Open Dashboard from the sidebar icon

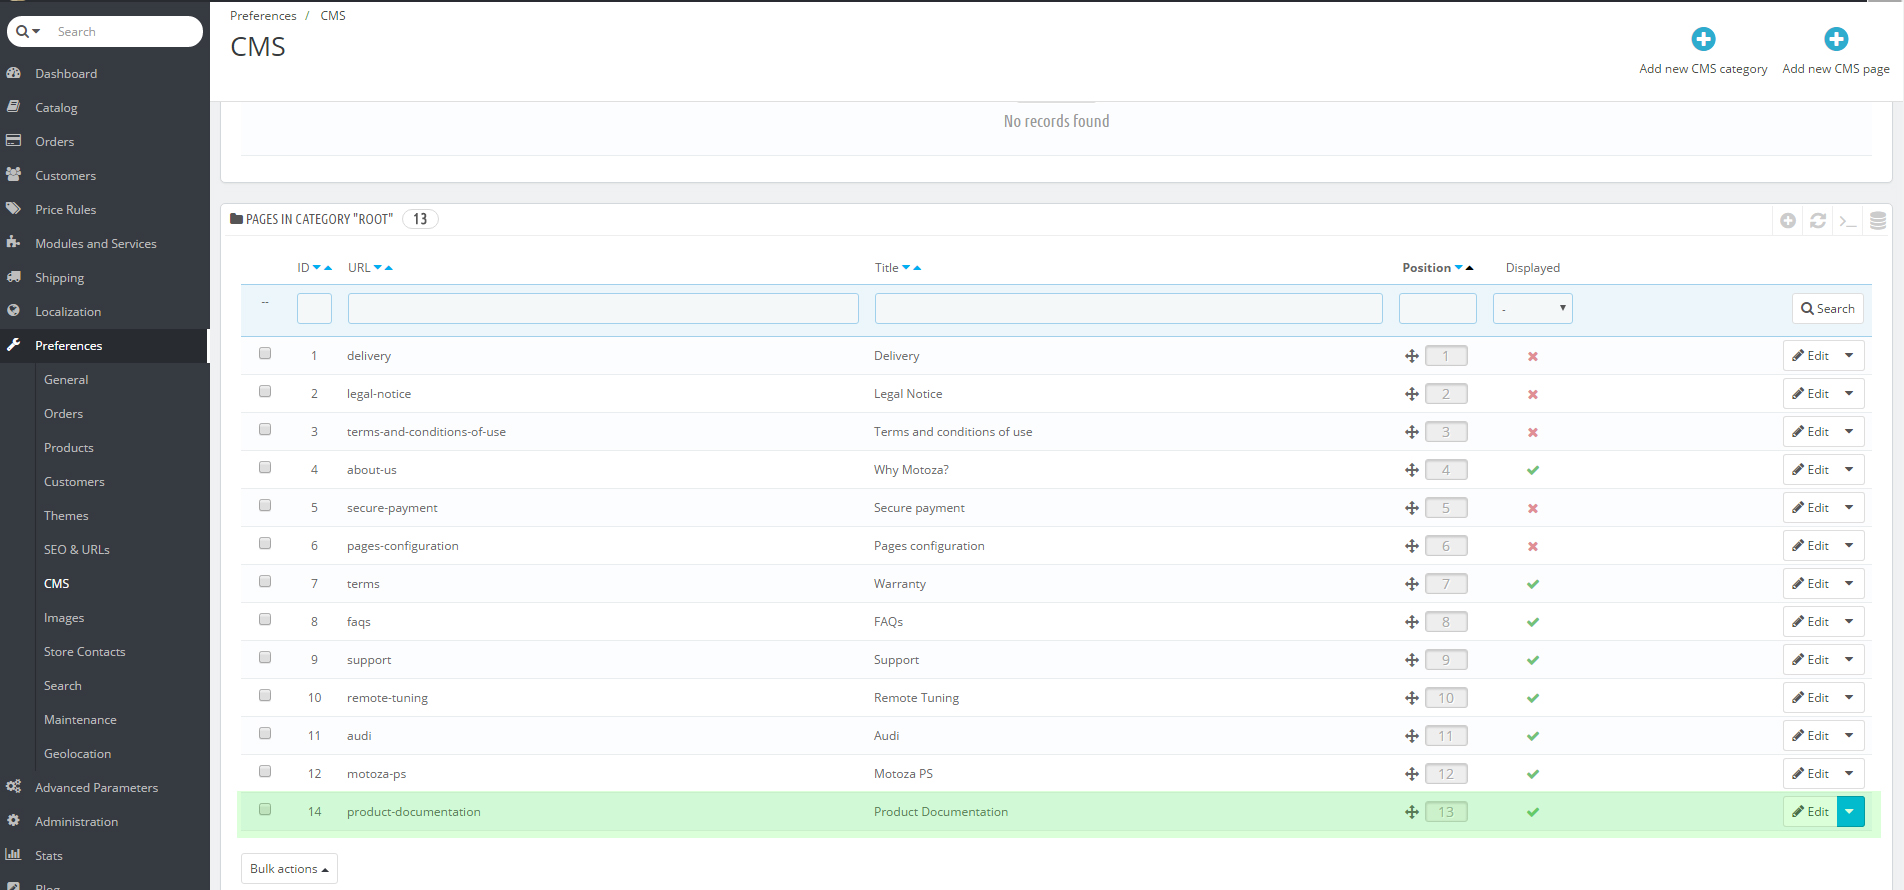coord(14,73)
